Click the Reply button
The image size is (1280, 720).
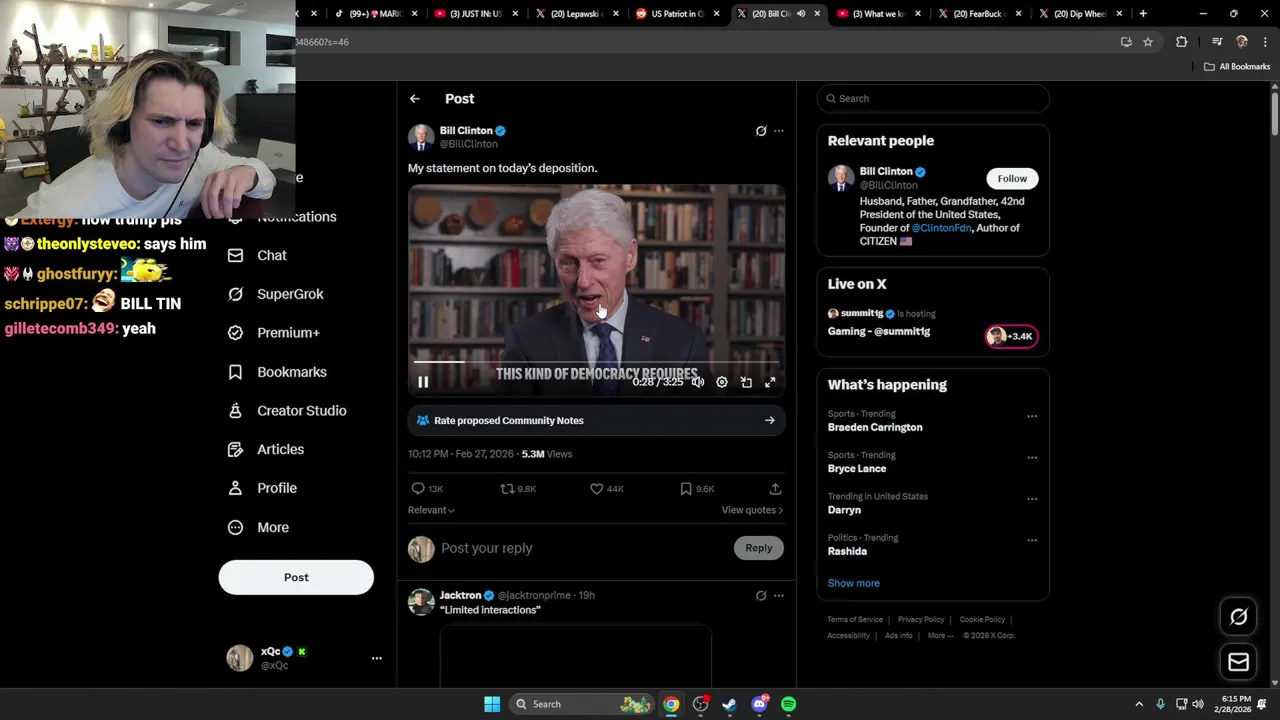click(759, 548)
